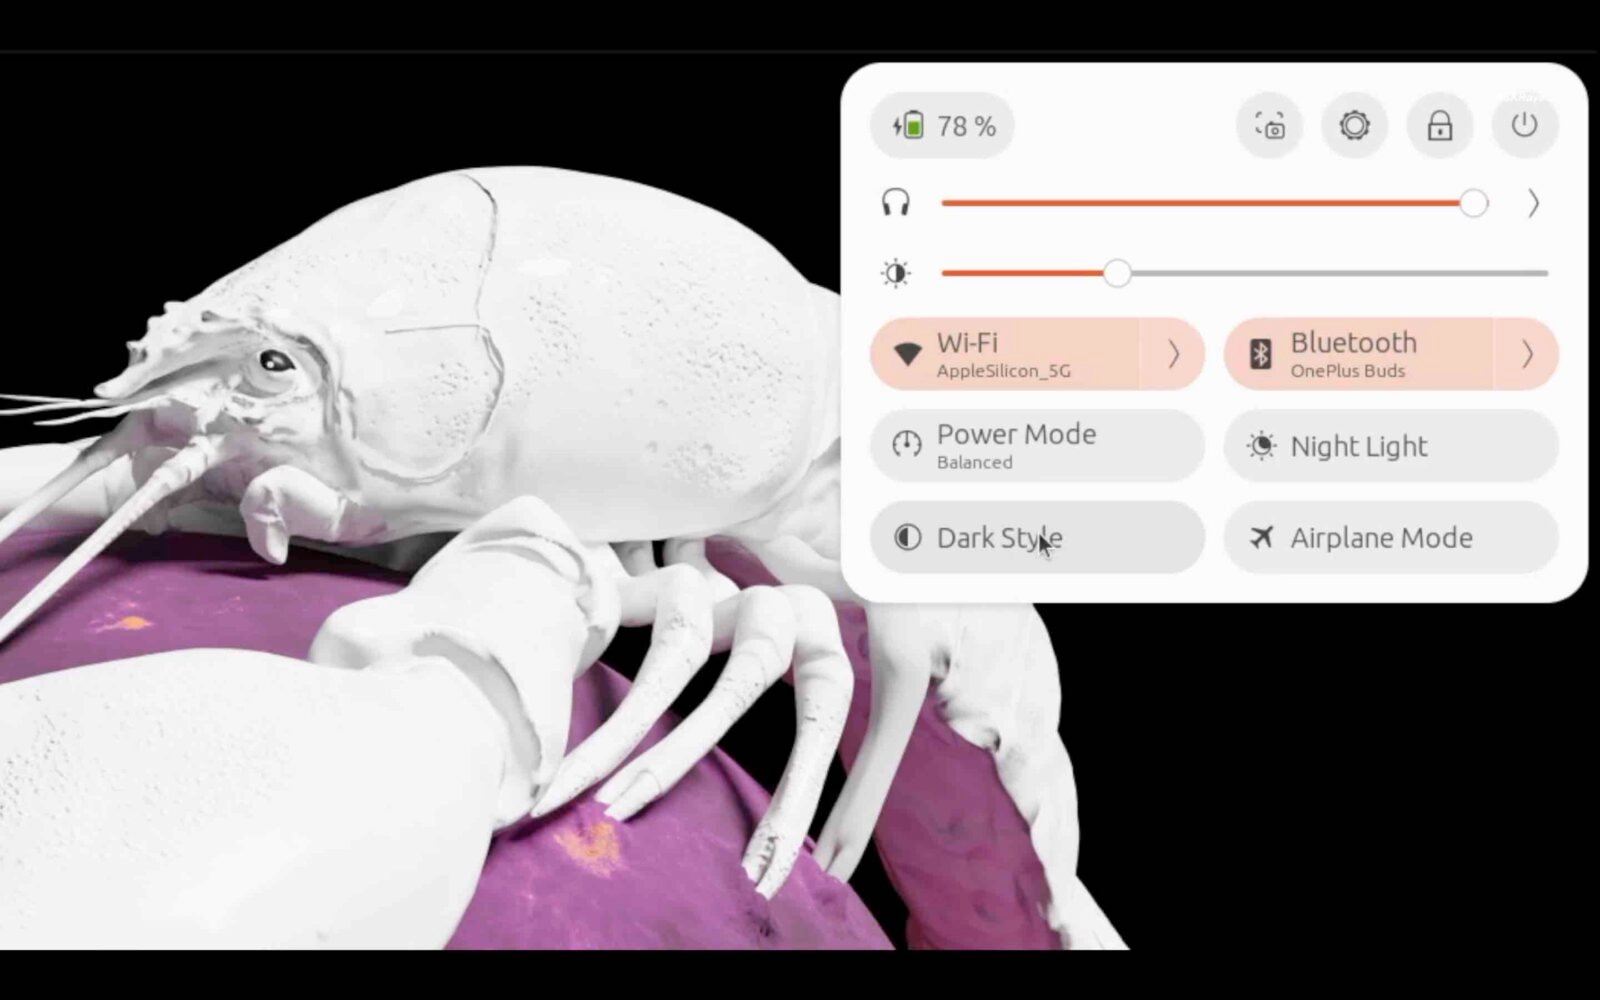Open the power off menu

click(1524, 126)
